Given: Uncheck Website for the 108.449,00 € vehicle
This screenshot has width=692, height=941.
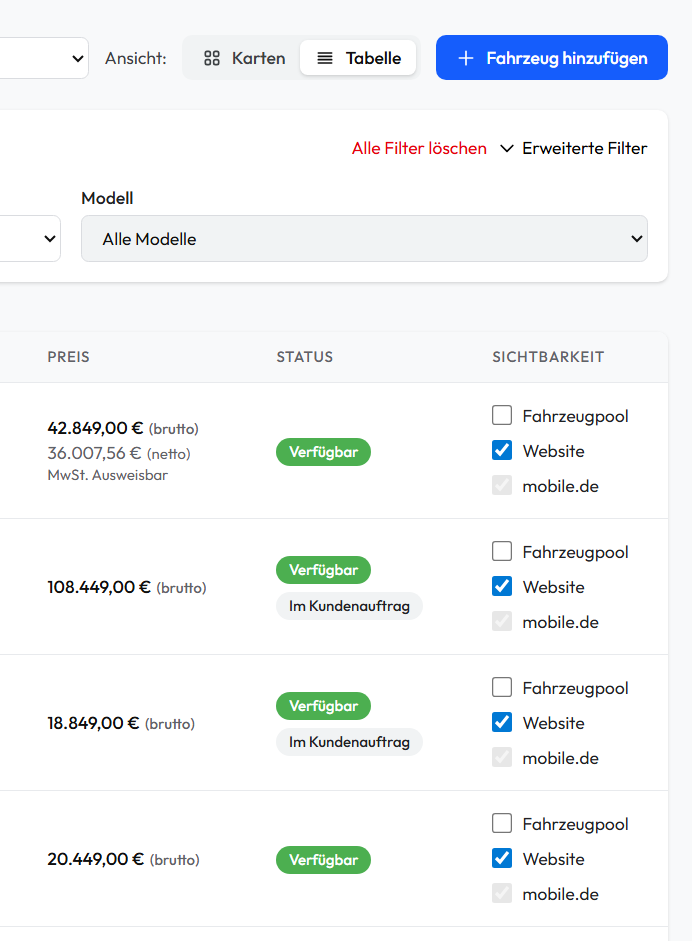Looking at the screenshot, I should (502, 586).
